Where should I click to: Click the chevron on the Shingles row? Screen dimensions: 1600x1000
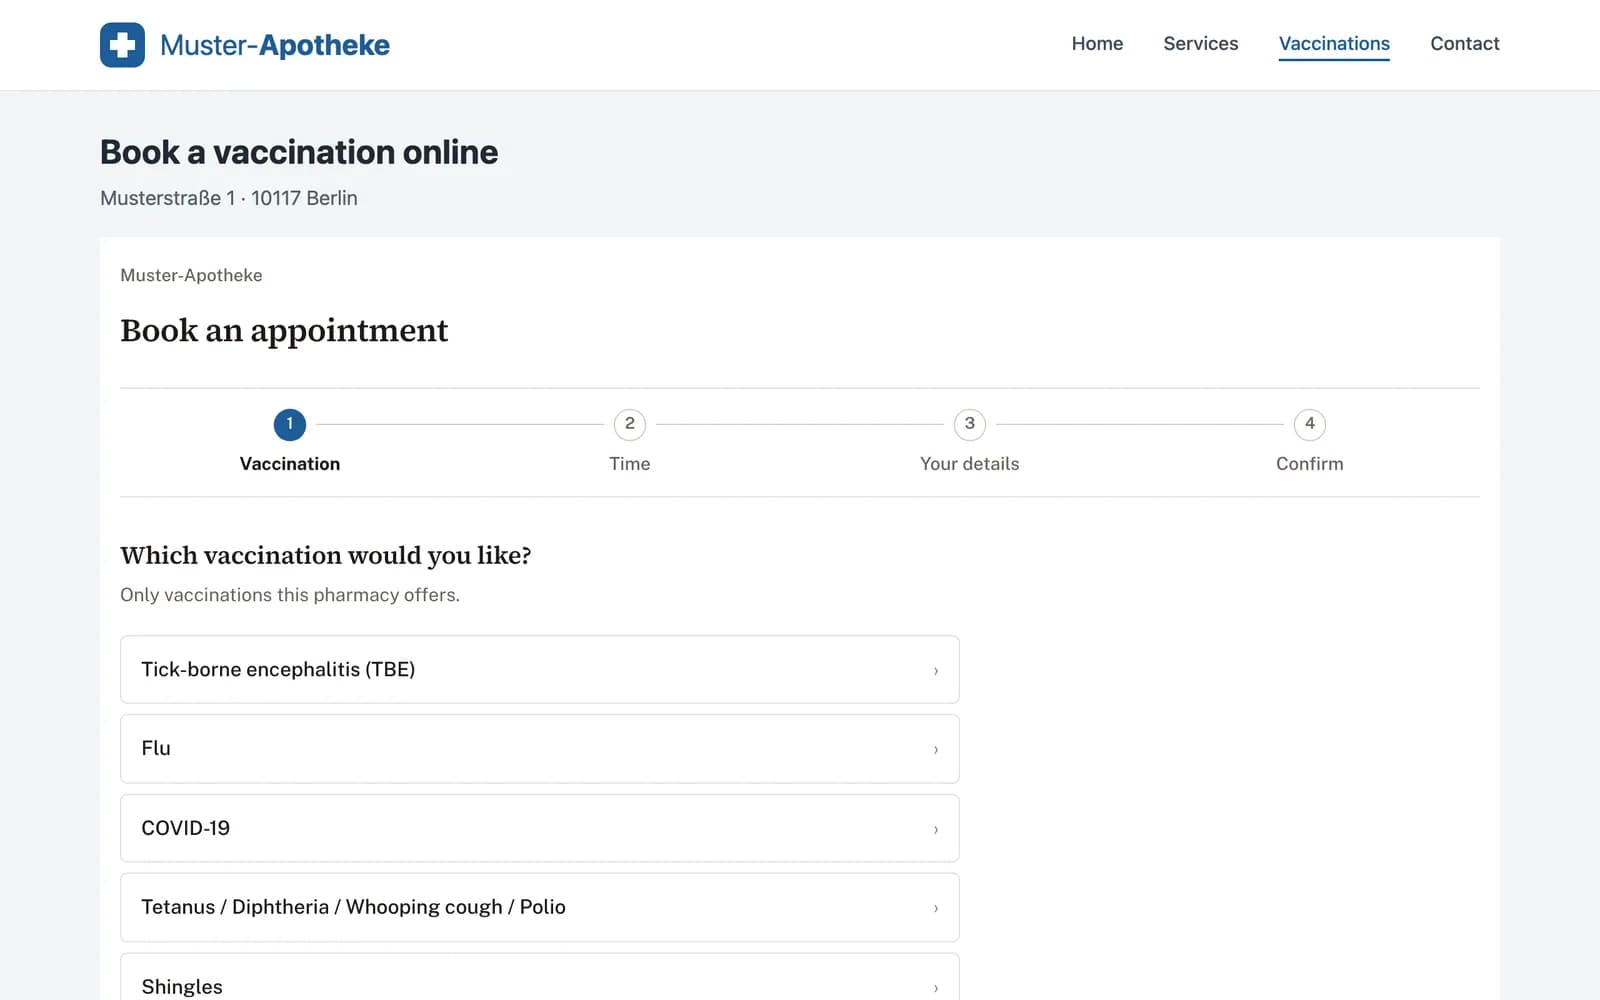click(936, 988)
